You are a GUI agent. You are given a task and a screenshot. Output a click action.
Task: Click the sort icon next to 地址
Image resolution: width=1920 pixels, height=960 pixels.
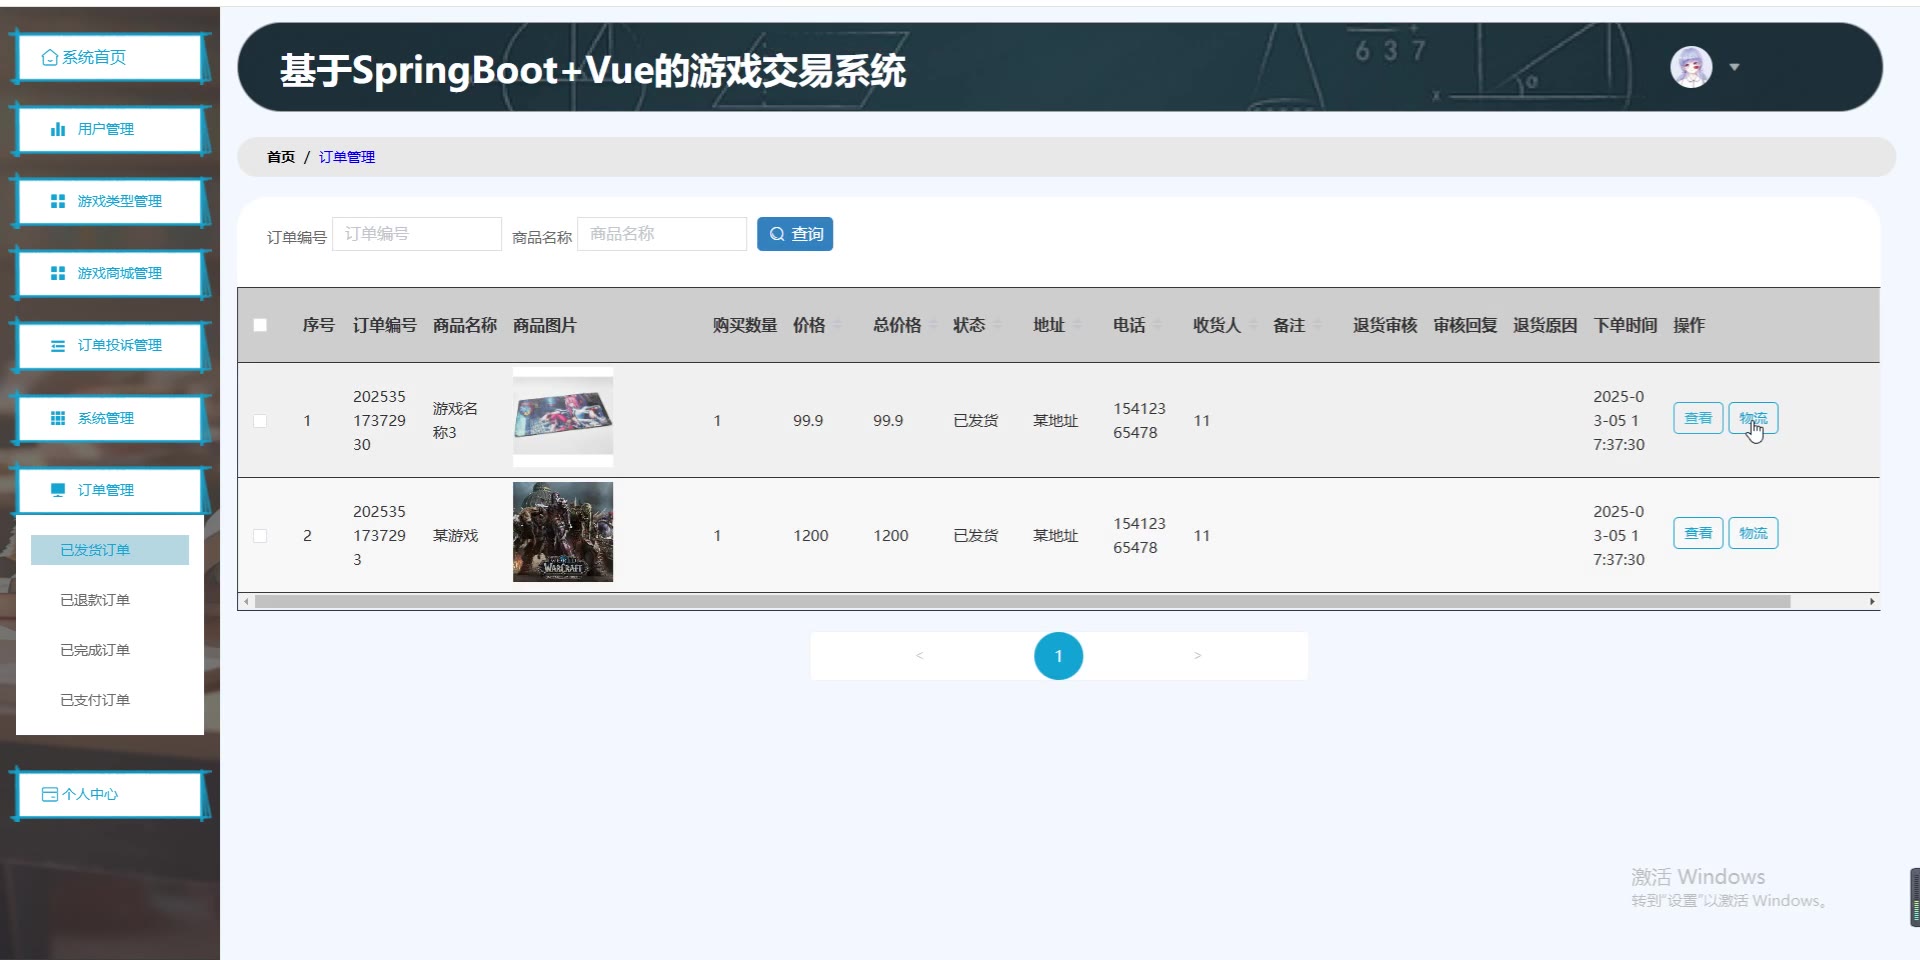coord(1077,325)
